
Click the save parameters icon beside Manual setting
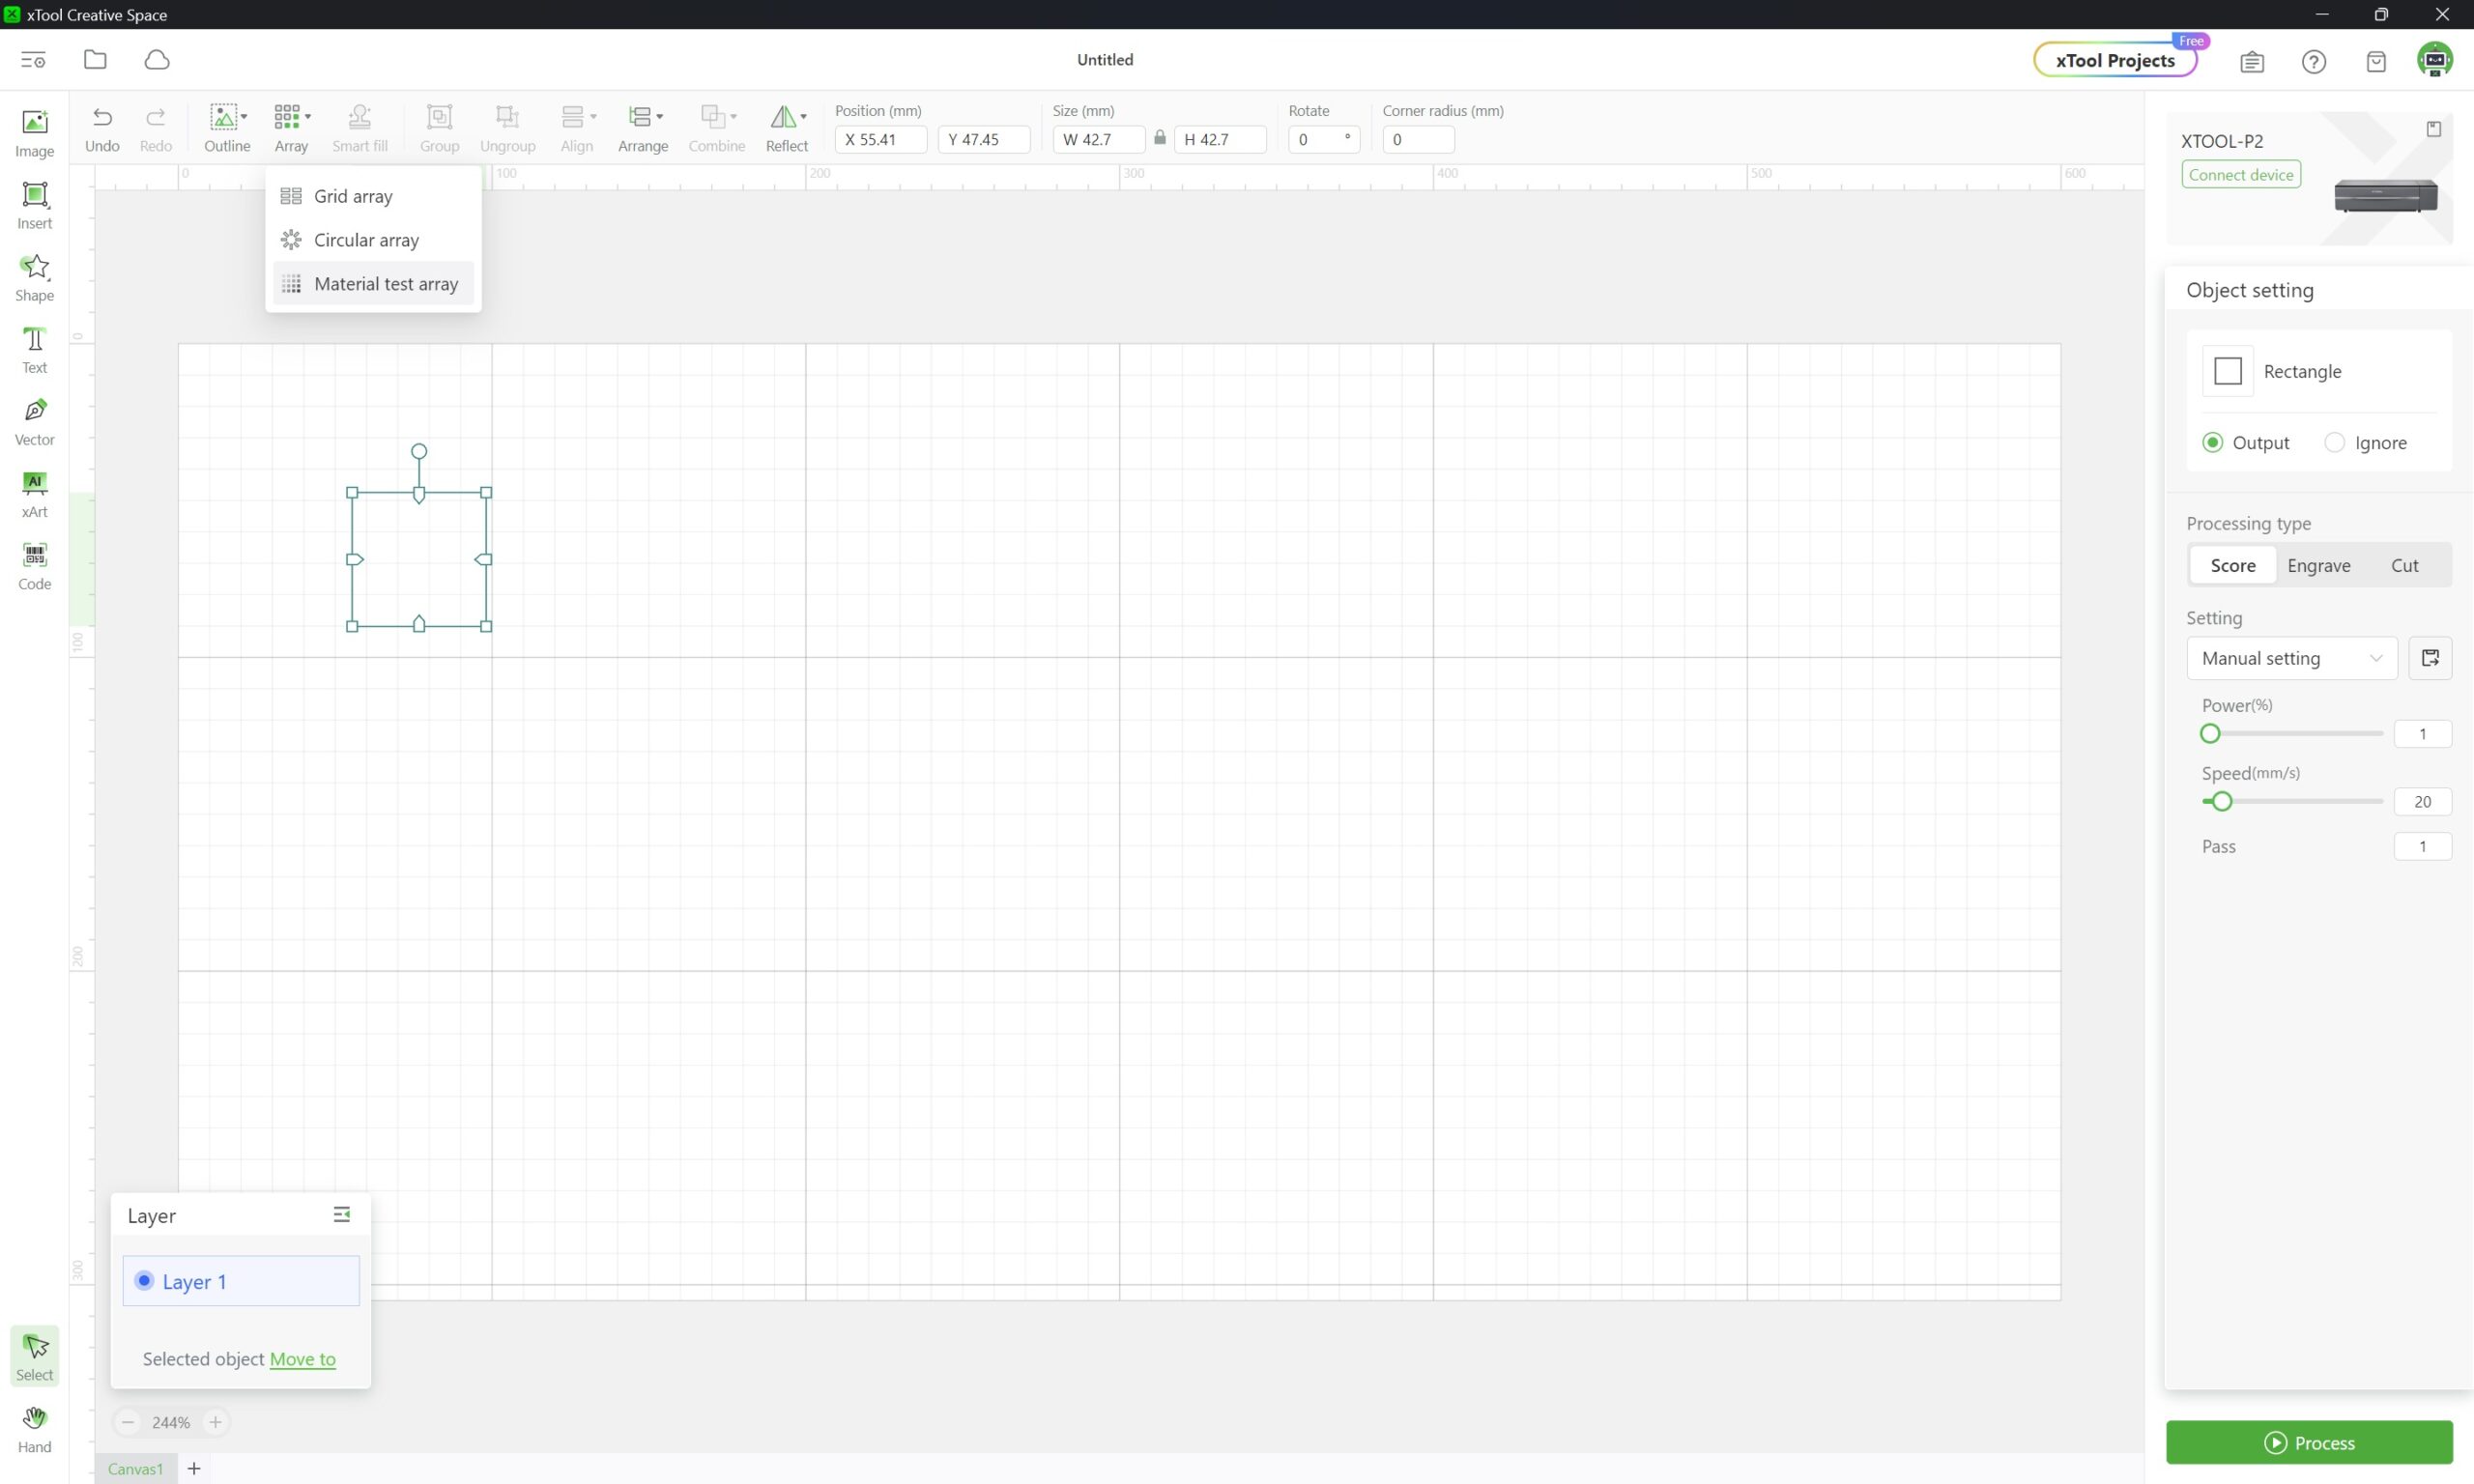[x=2429, y=658]
